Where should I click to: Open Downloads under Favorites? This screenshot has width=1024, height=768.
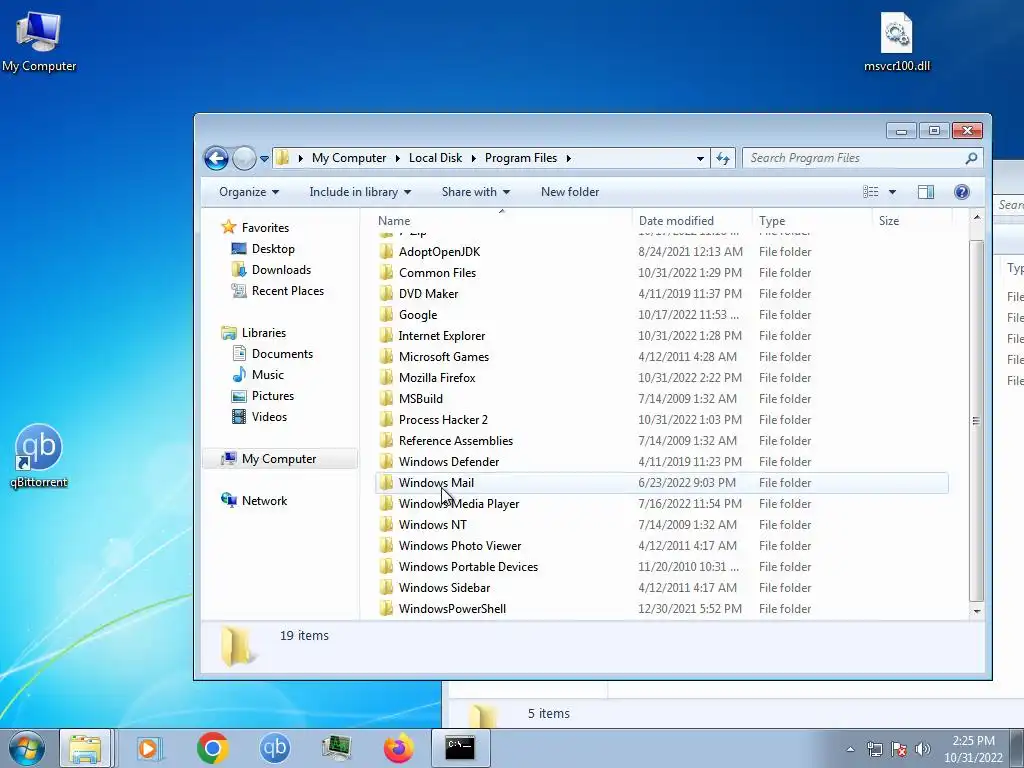(x=281, y=270)
